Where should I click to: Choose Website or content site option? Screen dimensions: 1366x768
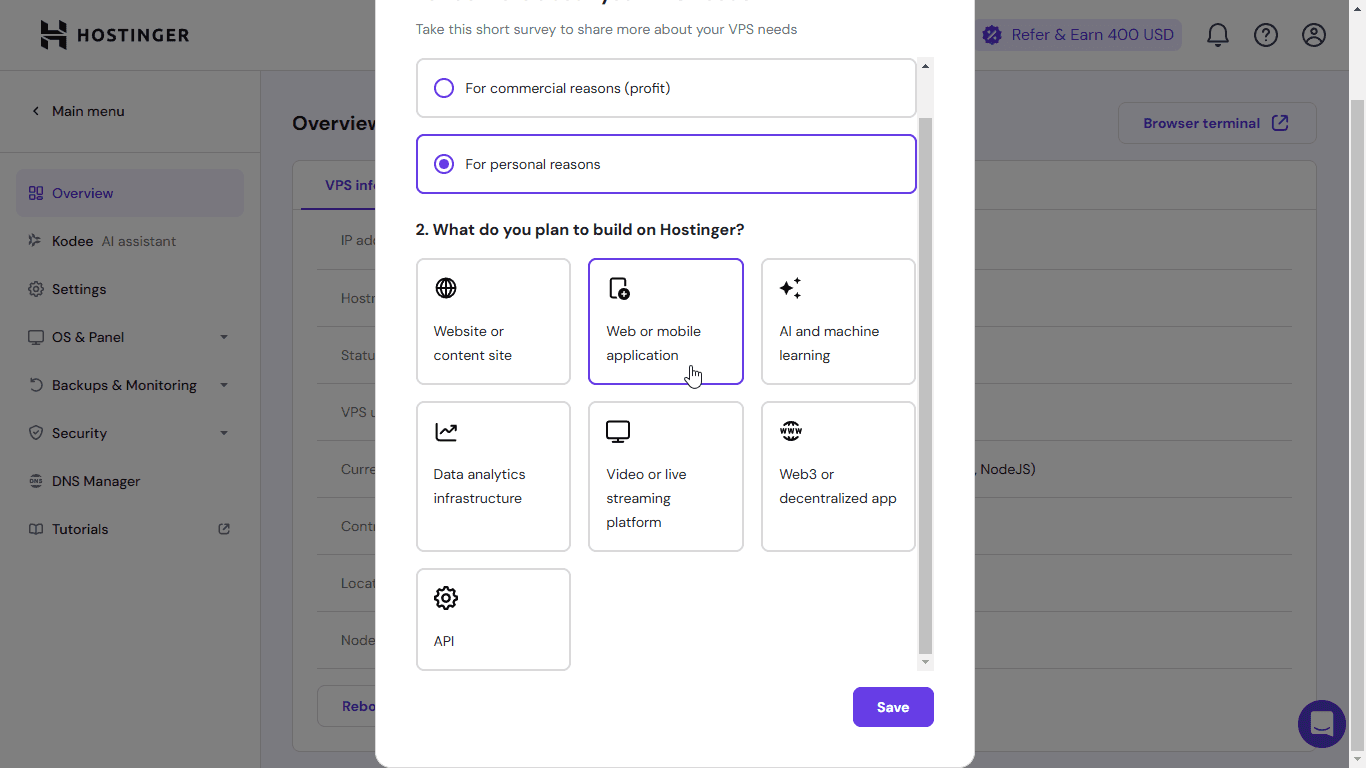click(493, 321)
